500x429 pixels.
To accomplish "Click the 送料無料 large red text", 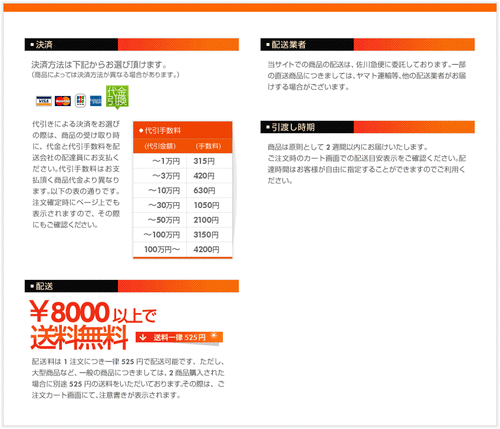I will point(79,337).
